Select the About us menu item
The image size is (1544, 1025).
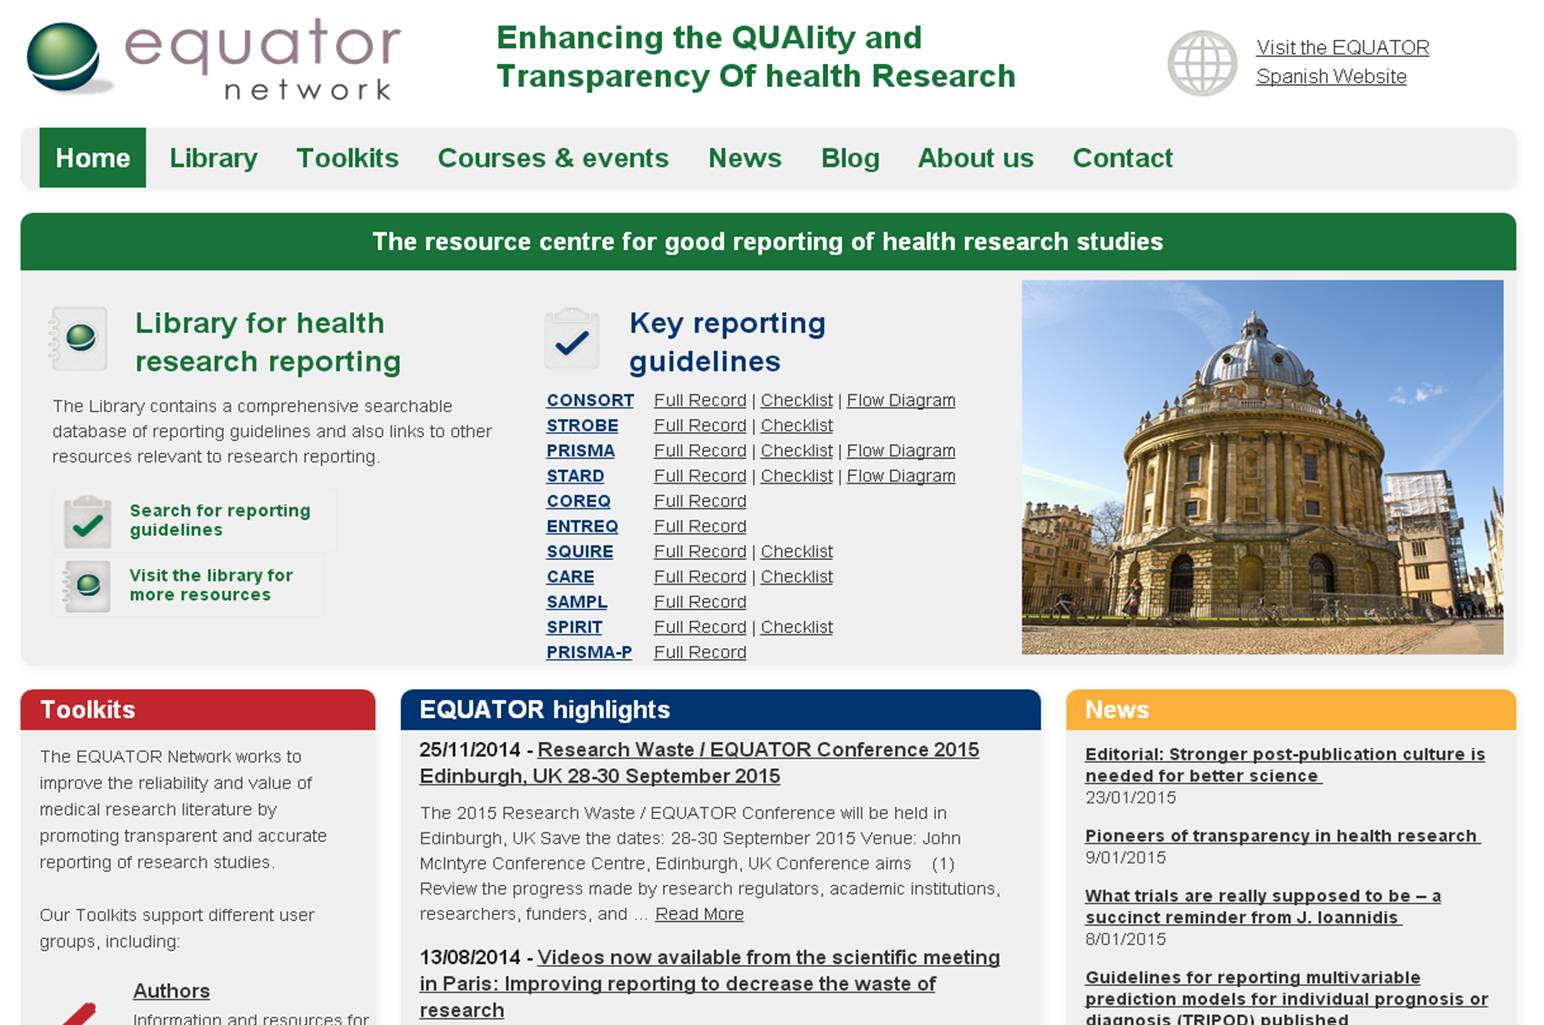[975, 158]
